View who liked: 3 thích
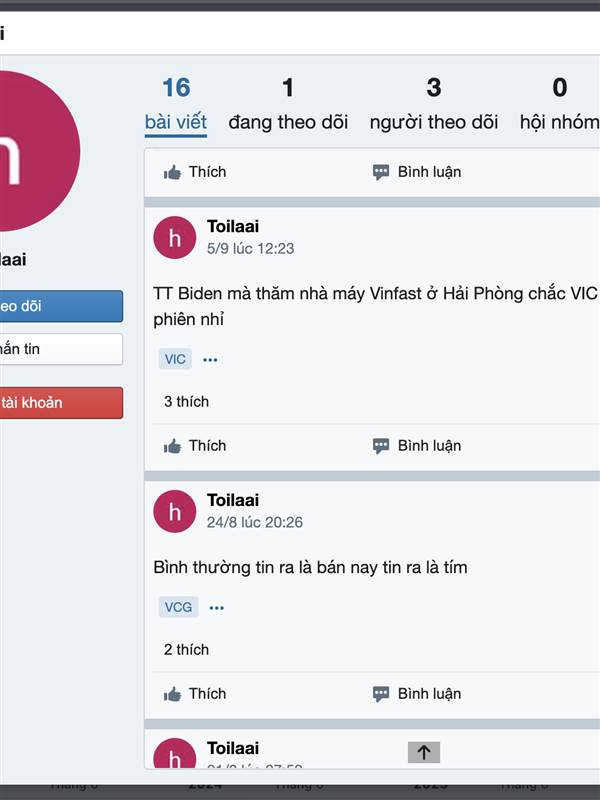The image size is (600, 800). [x=186, y=401]
